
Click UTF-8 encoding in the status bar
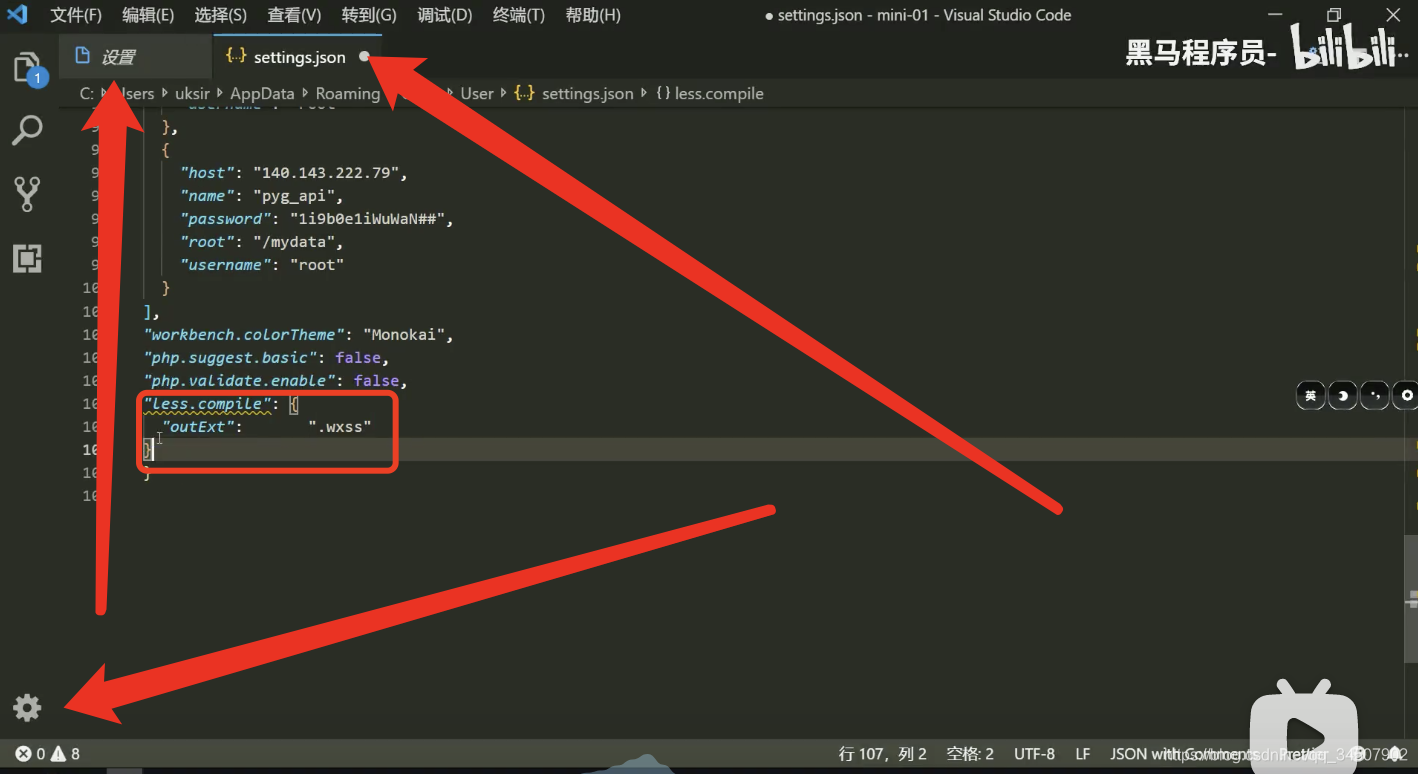1034,753
